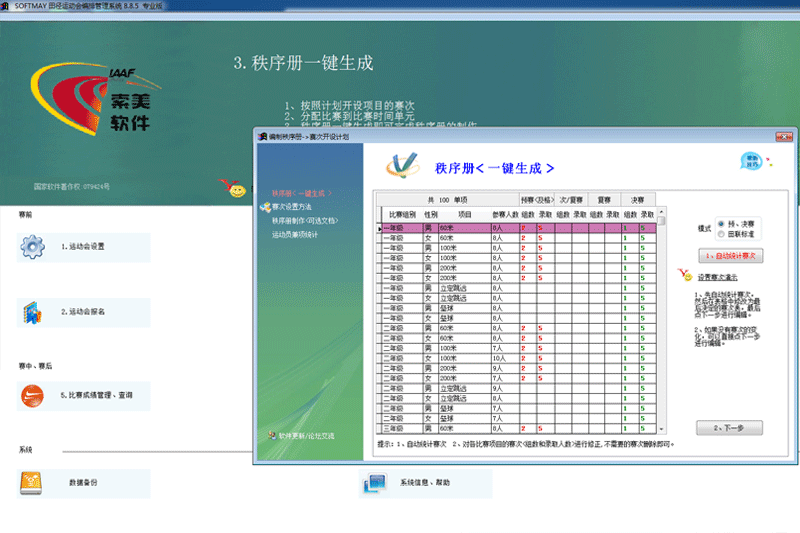Select 秩序册<一键生成> in dialog sidebar
Screen dimensions: 800x533
pos(302,193)
